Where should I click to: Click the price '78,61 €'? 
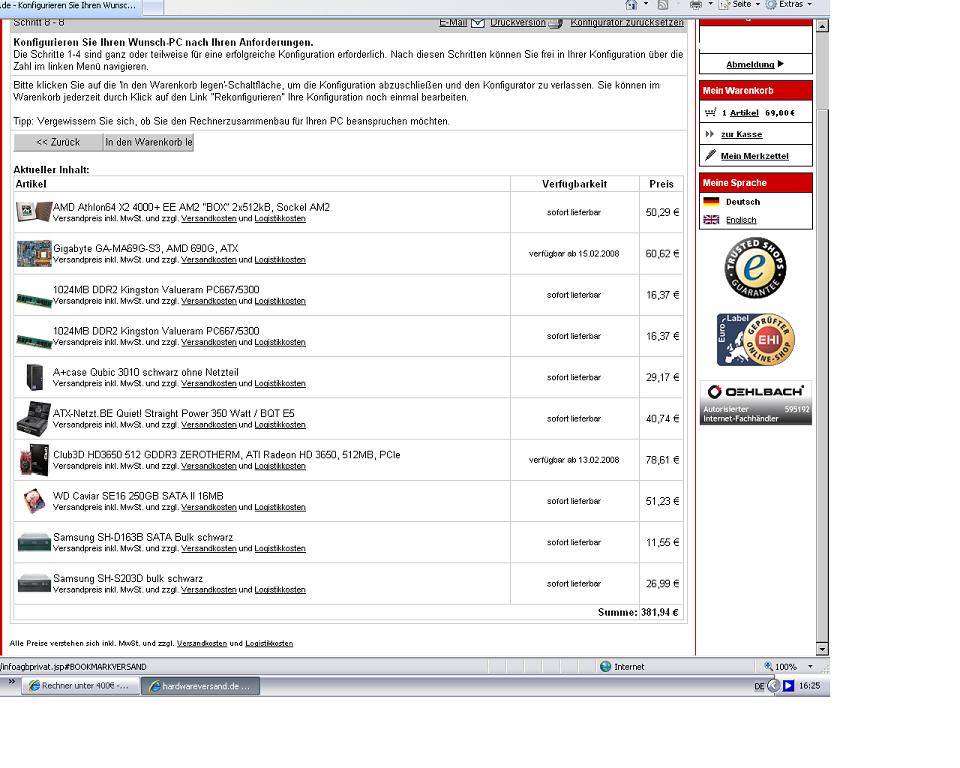[x=662, y=460]
